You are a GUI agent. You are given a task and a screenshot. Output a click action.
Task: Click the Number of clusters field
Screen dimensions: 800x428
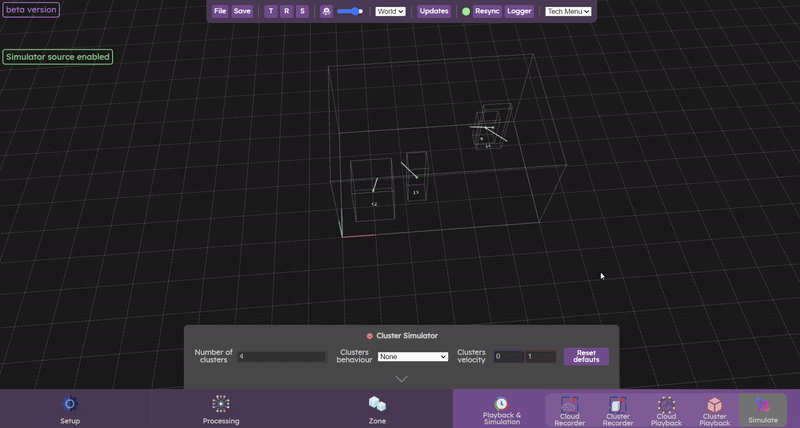click(281, 357)
